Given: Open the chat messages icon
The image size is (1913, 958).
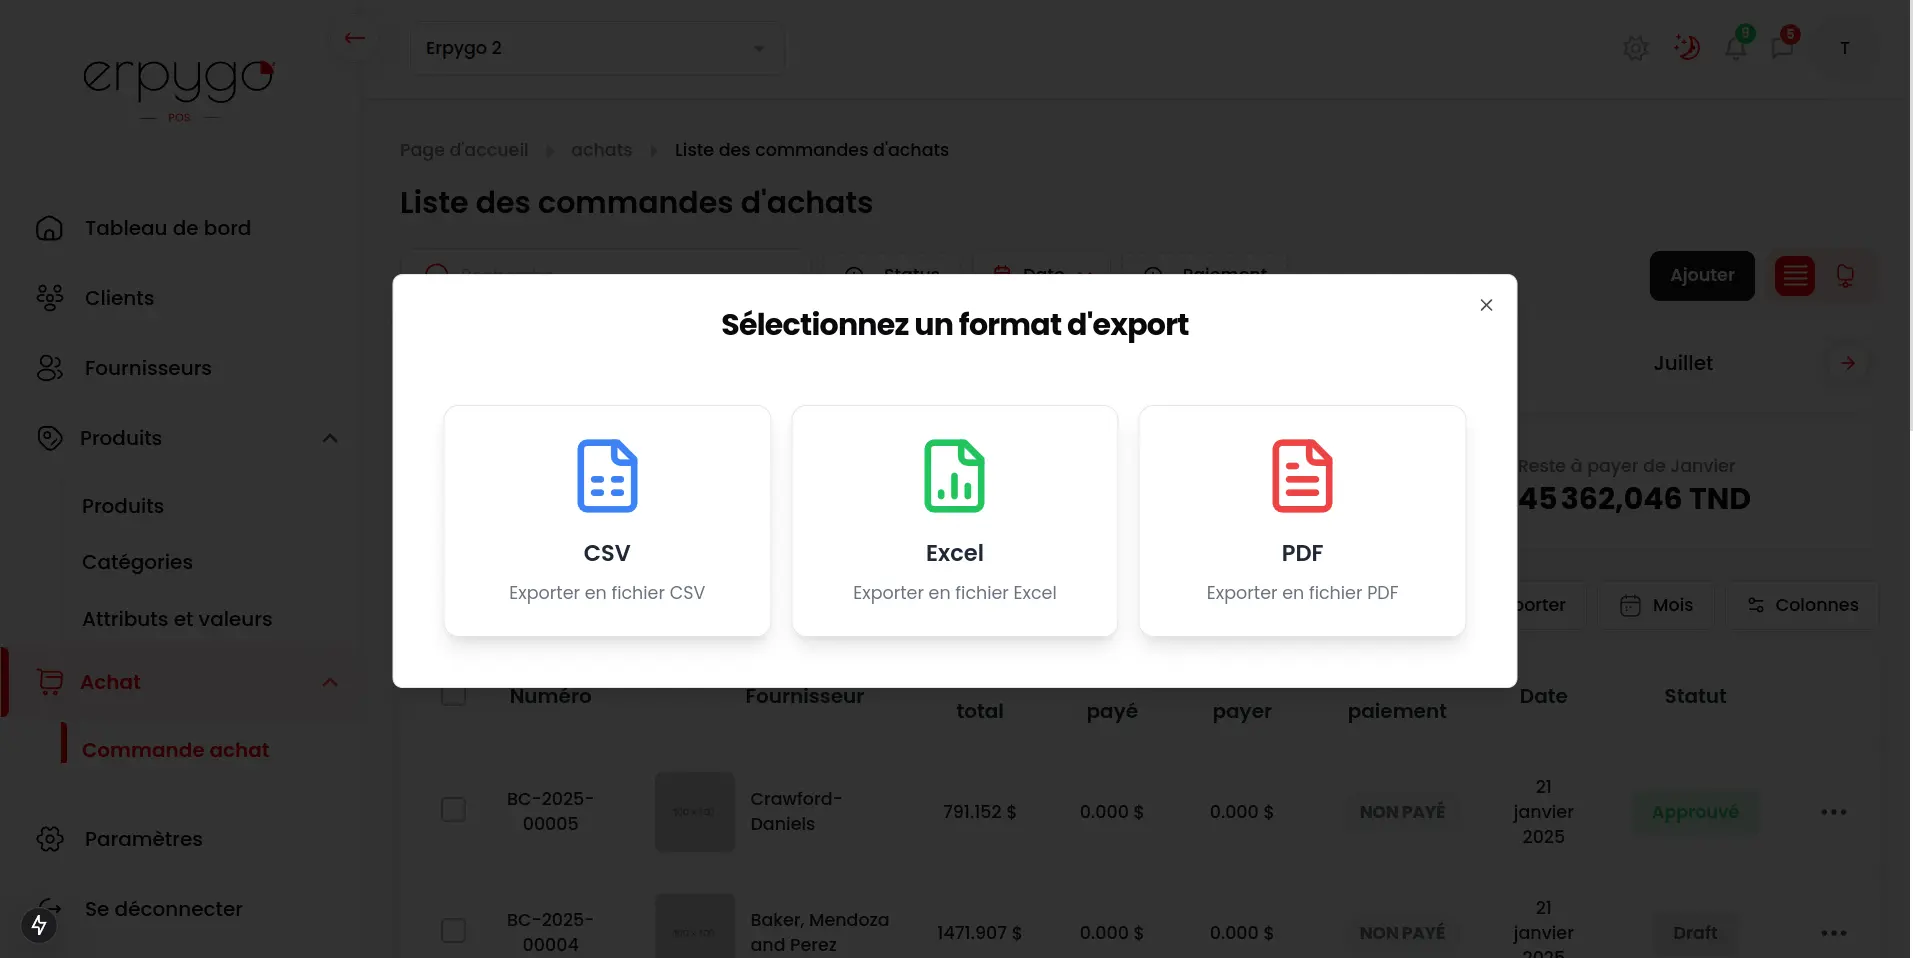Looking at the screenshot, I should 1782,47.
